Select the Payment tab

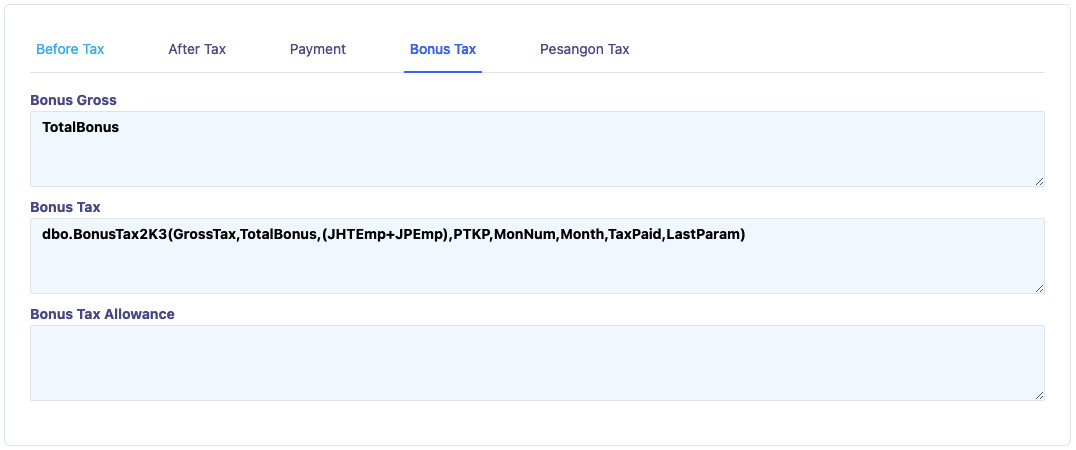318,49
